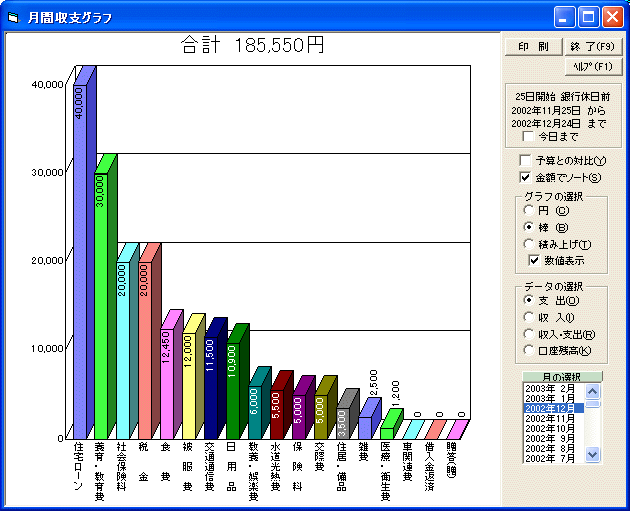Switch the data to 口座残高
This screenshot has width=630, height=511.
[529, 350]
